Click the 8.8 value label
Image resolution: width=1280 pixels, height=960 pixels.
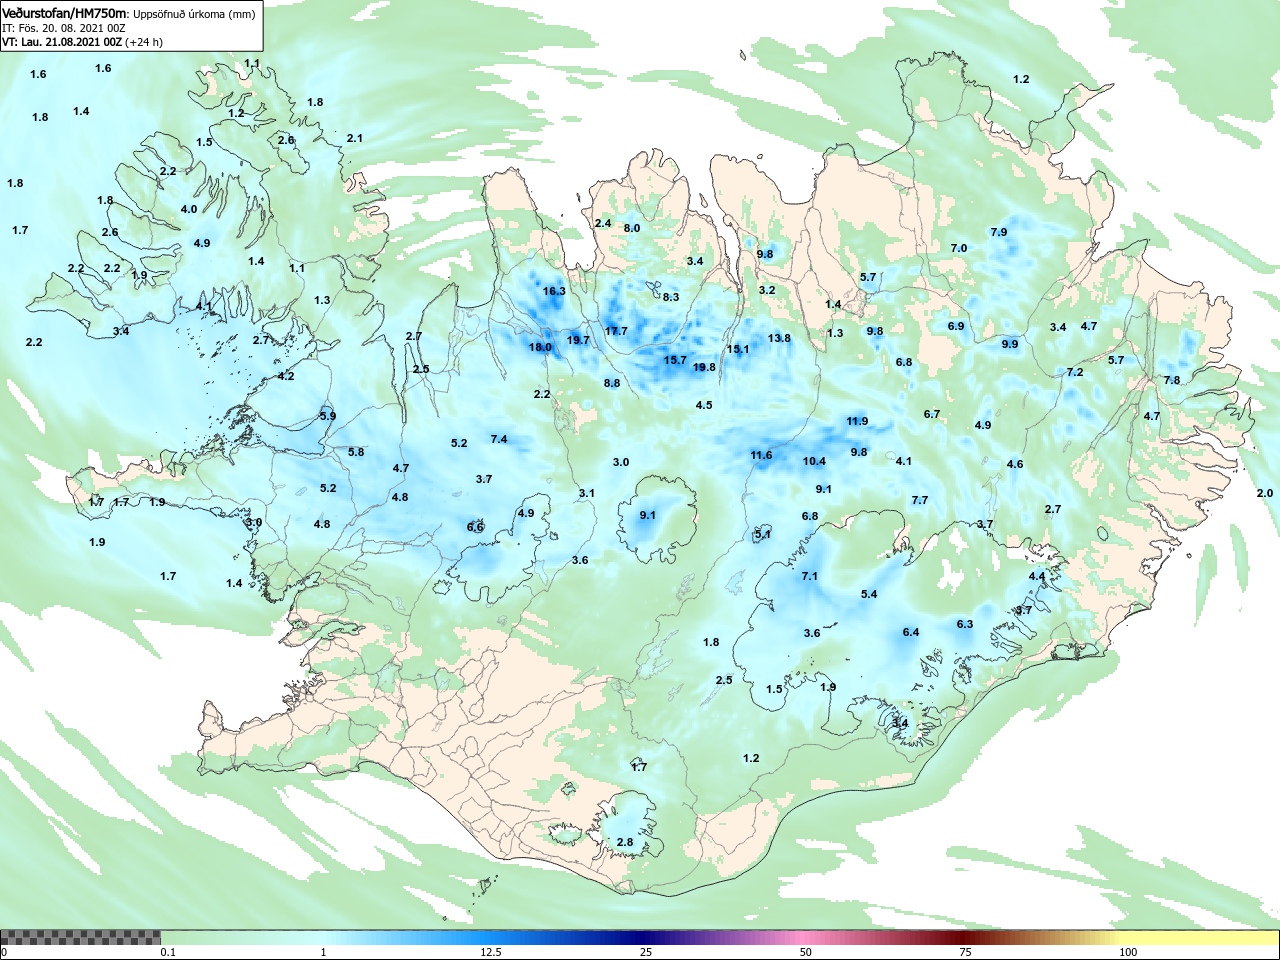tap(612, 383)
